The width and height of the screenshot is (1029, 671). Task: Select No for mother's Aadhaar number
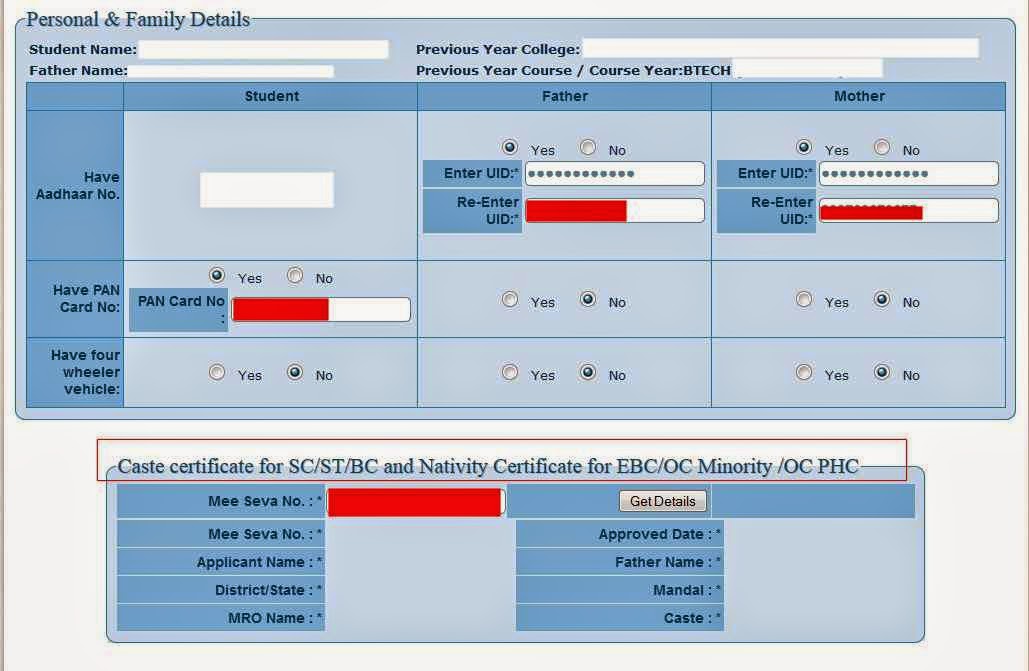[x=881, y=147]
